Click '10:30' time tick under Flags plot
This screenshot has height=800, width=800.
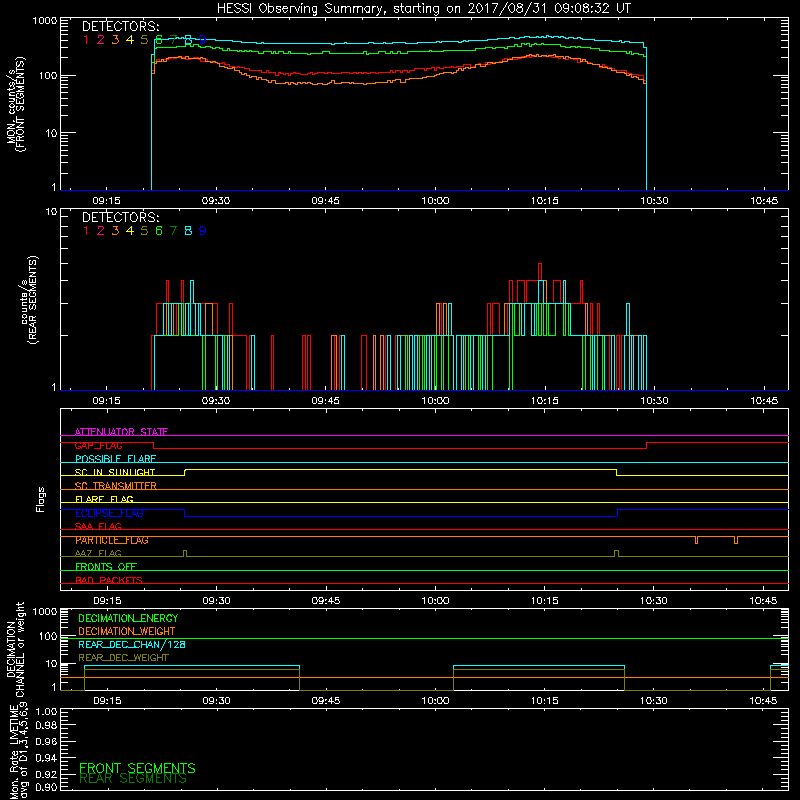pos(654,601)
